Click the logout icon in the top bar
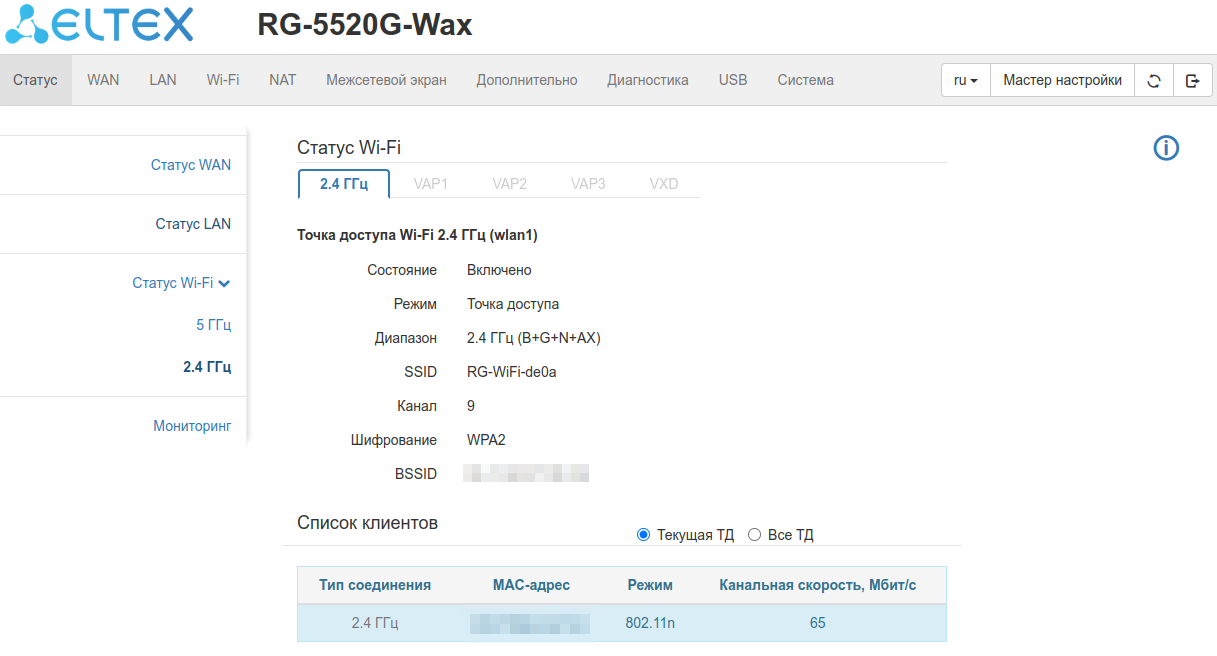This screenshot has width=1217, height=656. tap(1192, 81)
